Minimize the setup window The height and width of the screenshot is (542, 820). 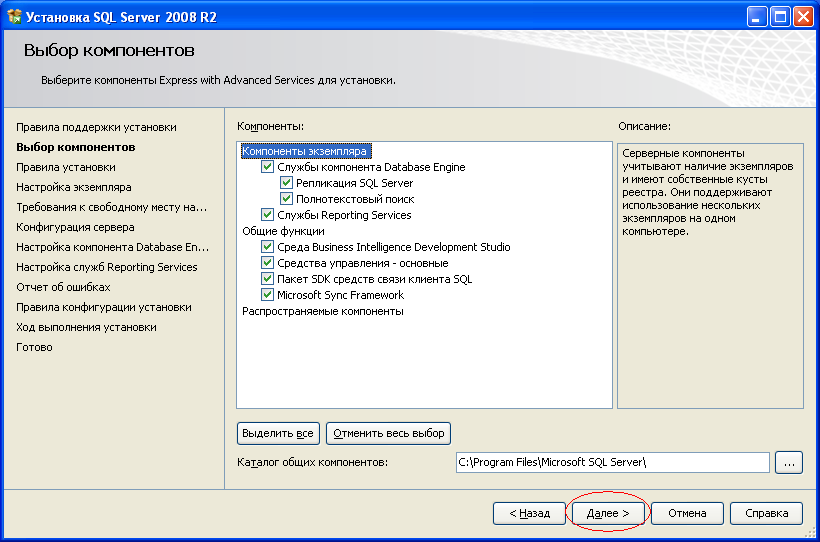(756, 18)
